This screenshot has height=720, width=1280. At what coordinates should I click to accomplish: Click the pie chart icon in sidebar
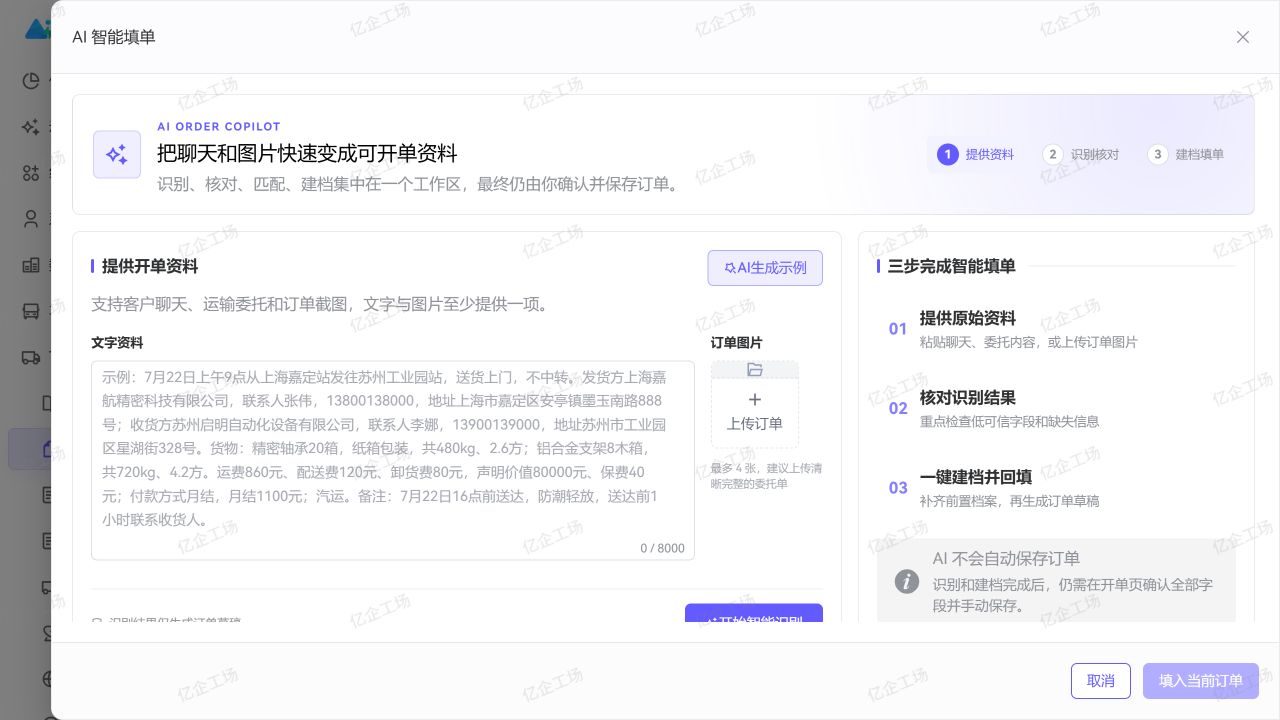(31, 82)
